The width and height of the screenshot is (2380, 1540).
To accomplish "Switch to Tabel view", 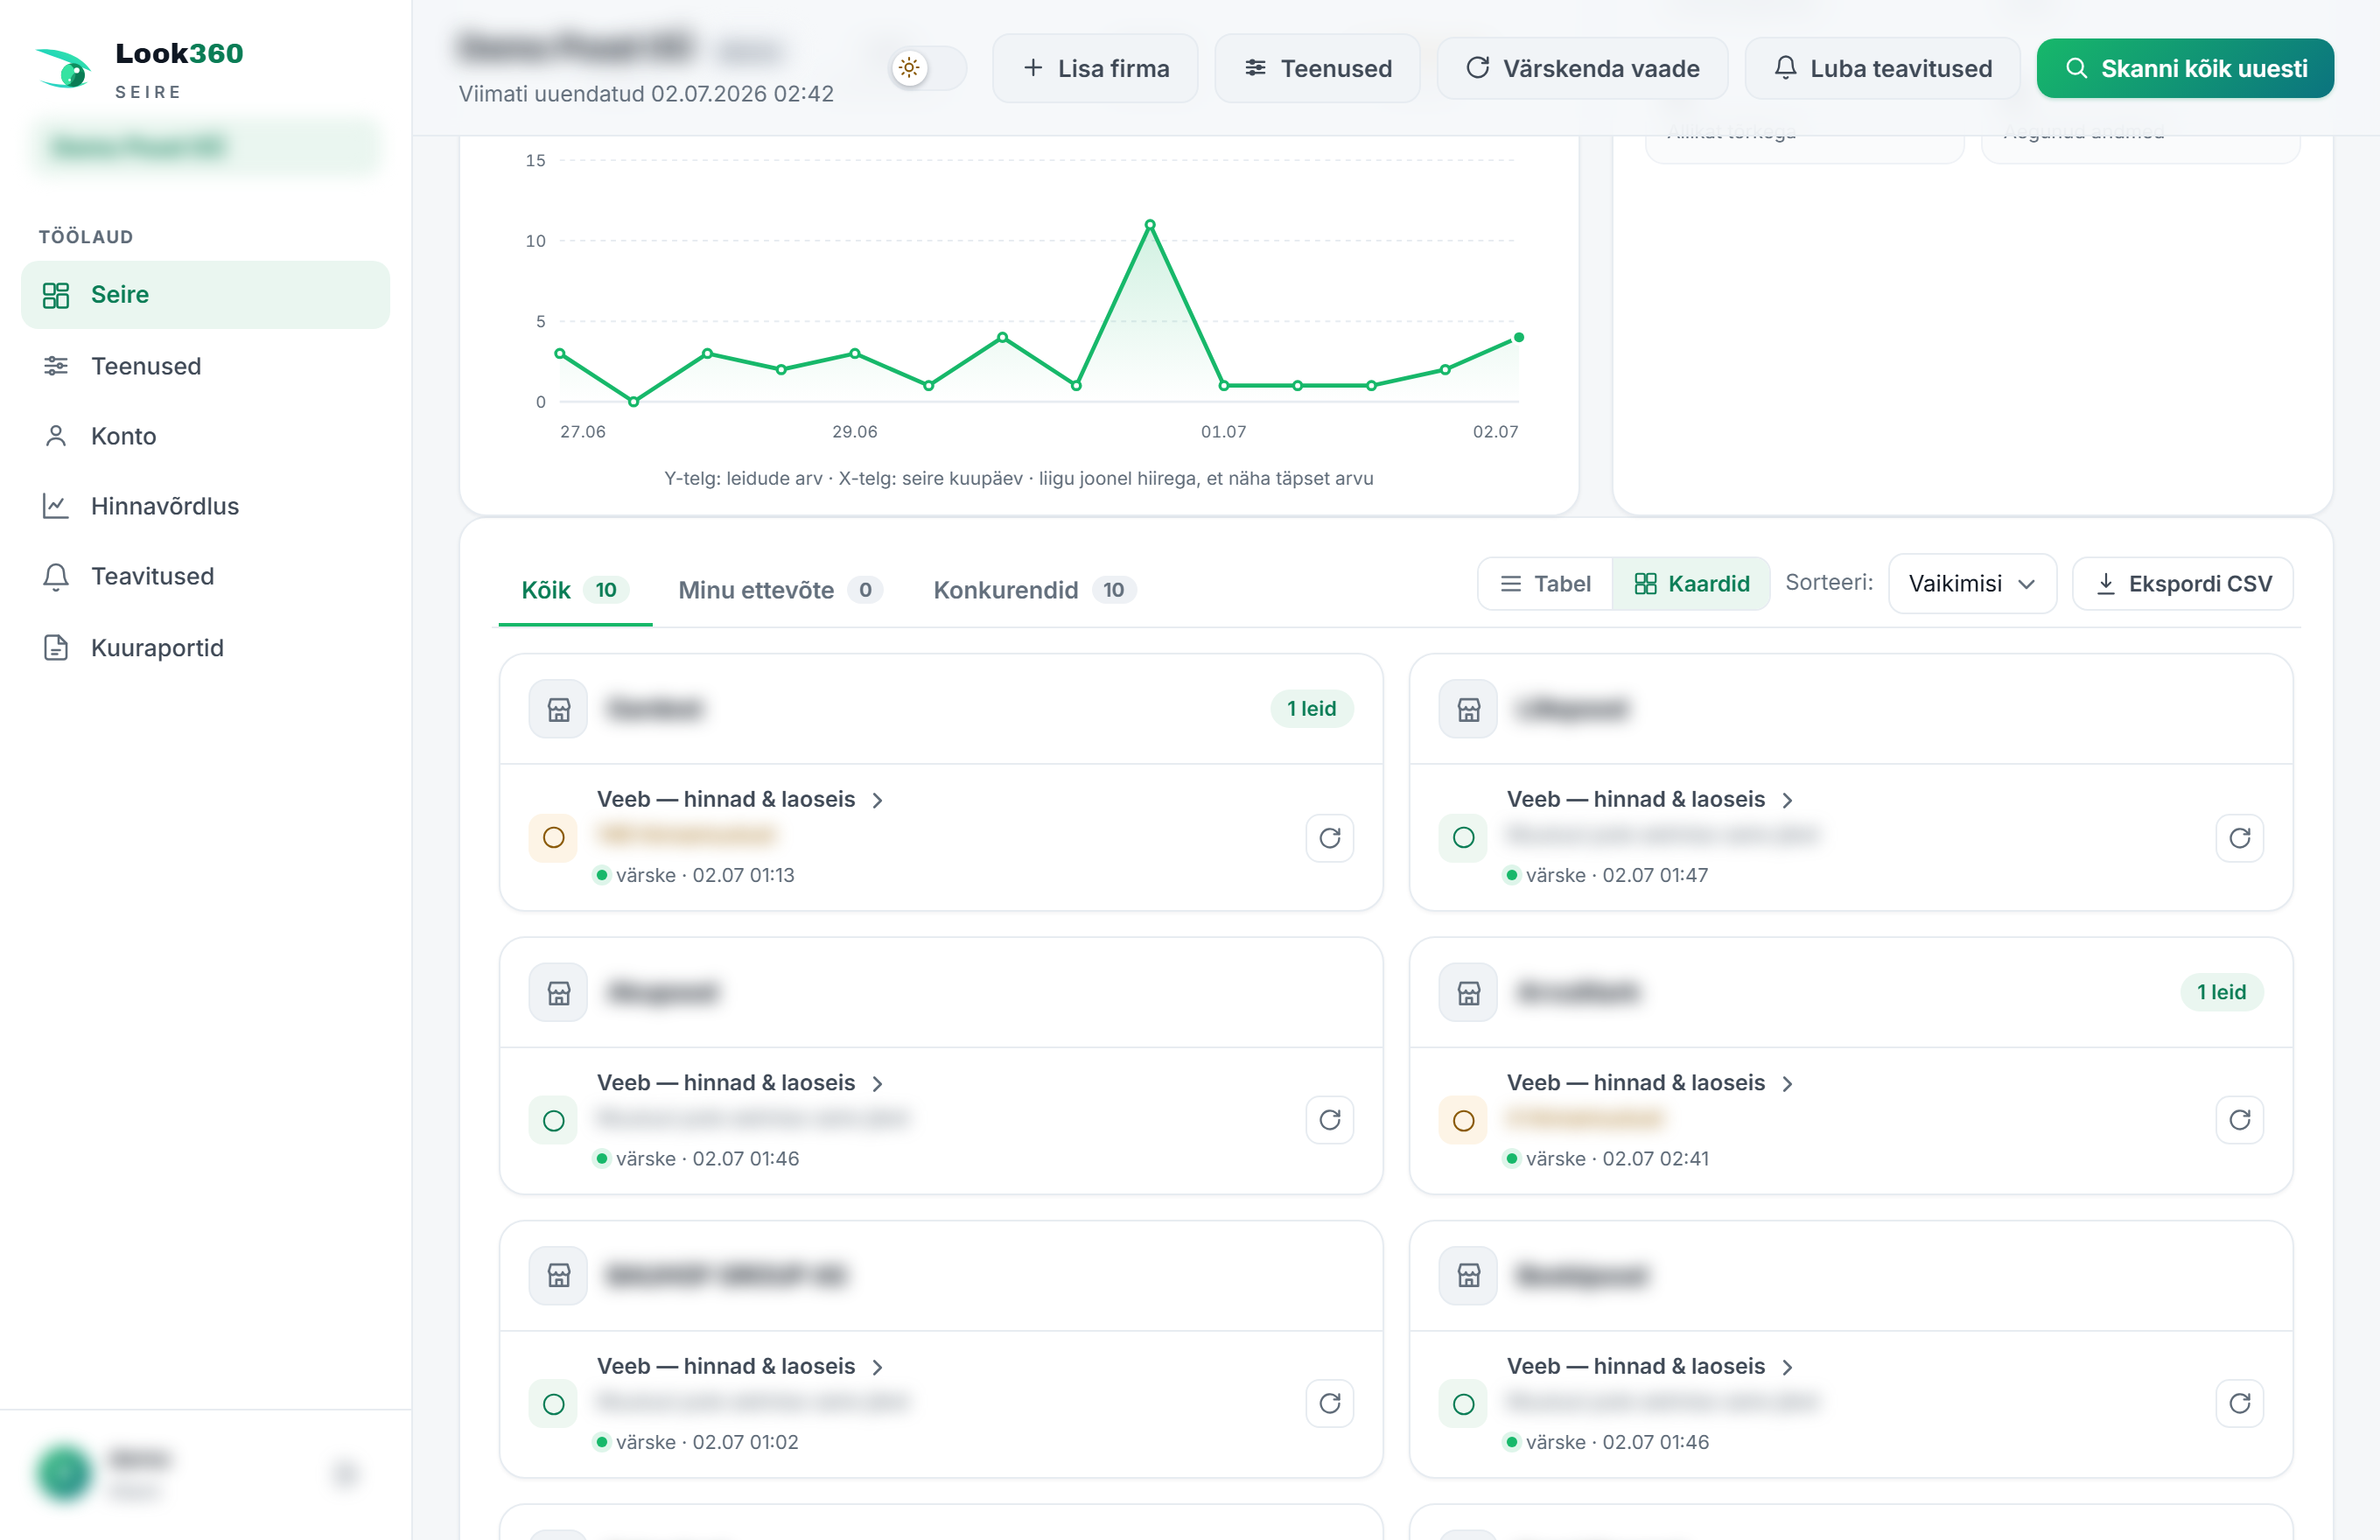I will tap(1545, 583).
